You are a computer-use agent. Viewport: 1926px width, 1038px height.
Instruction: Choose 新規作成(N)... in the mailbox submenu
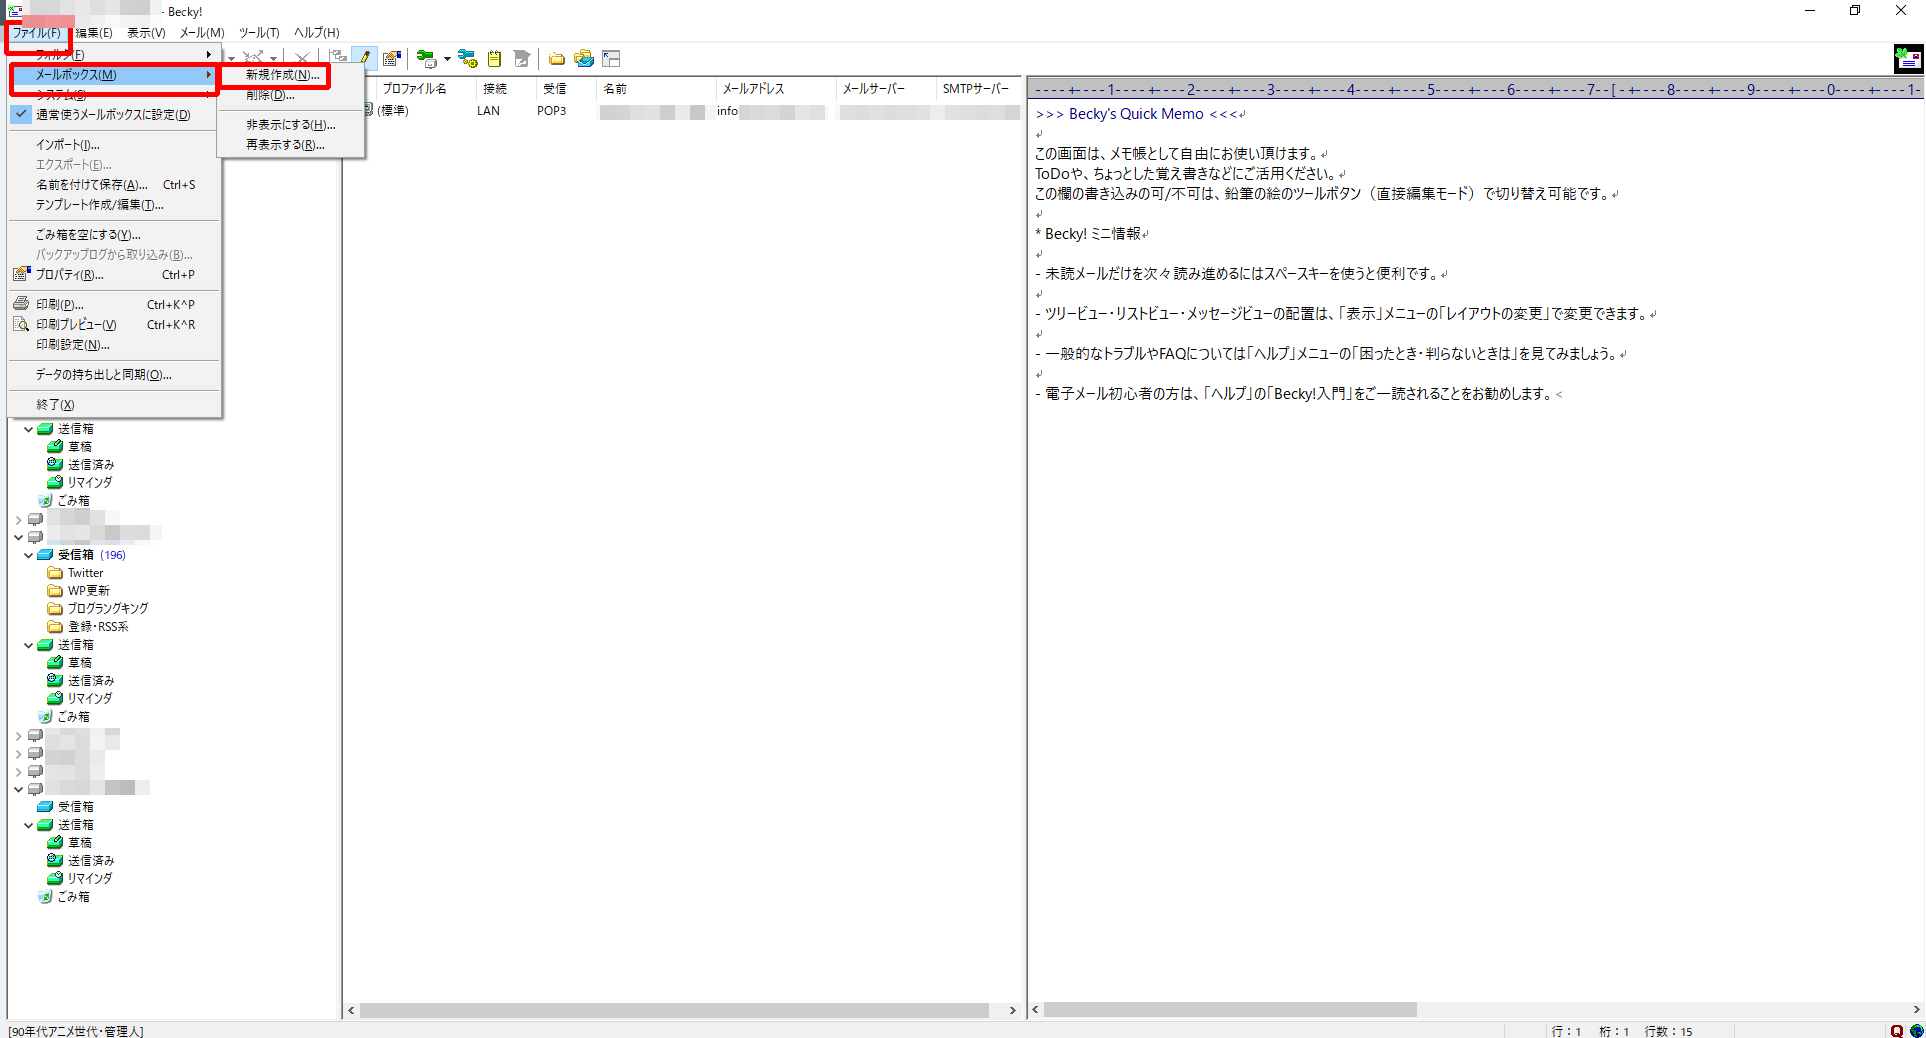(282, 75)
